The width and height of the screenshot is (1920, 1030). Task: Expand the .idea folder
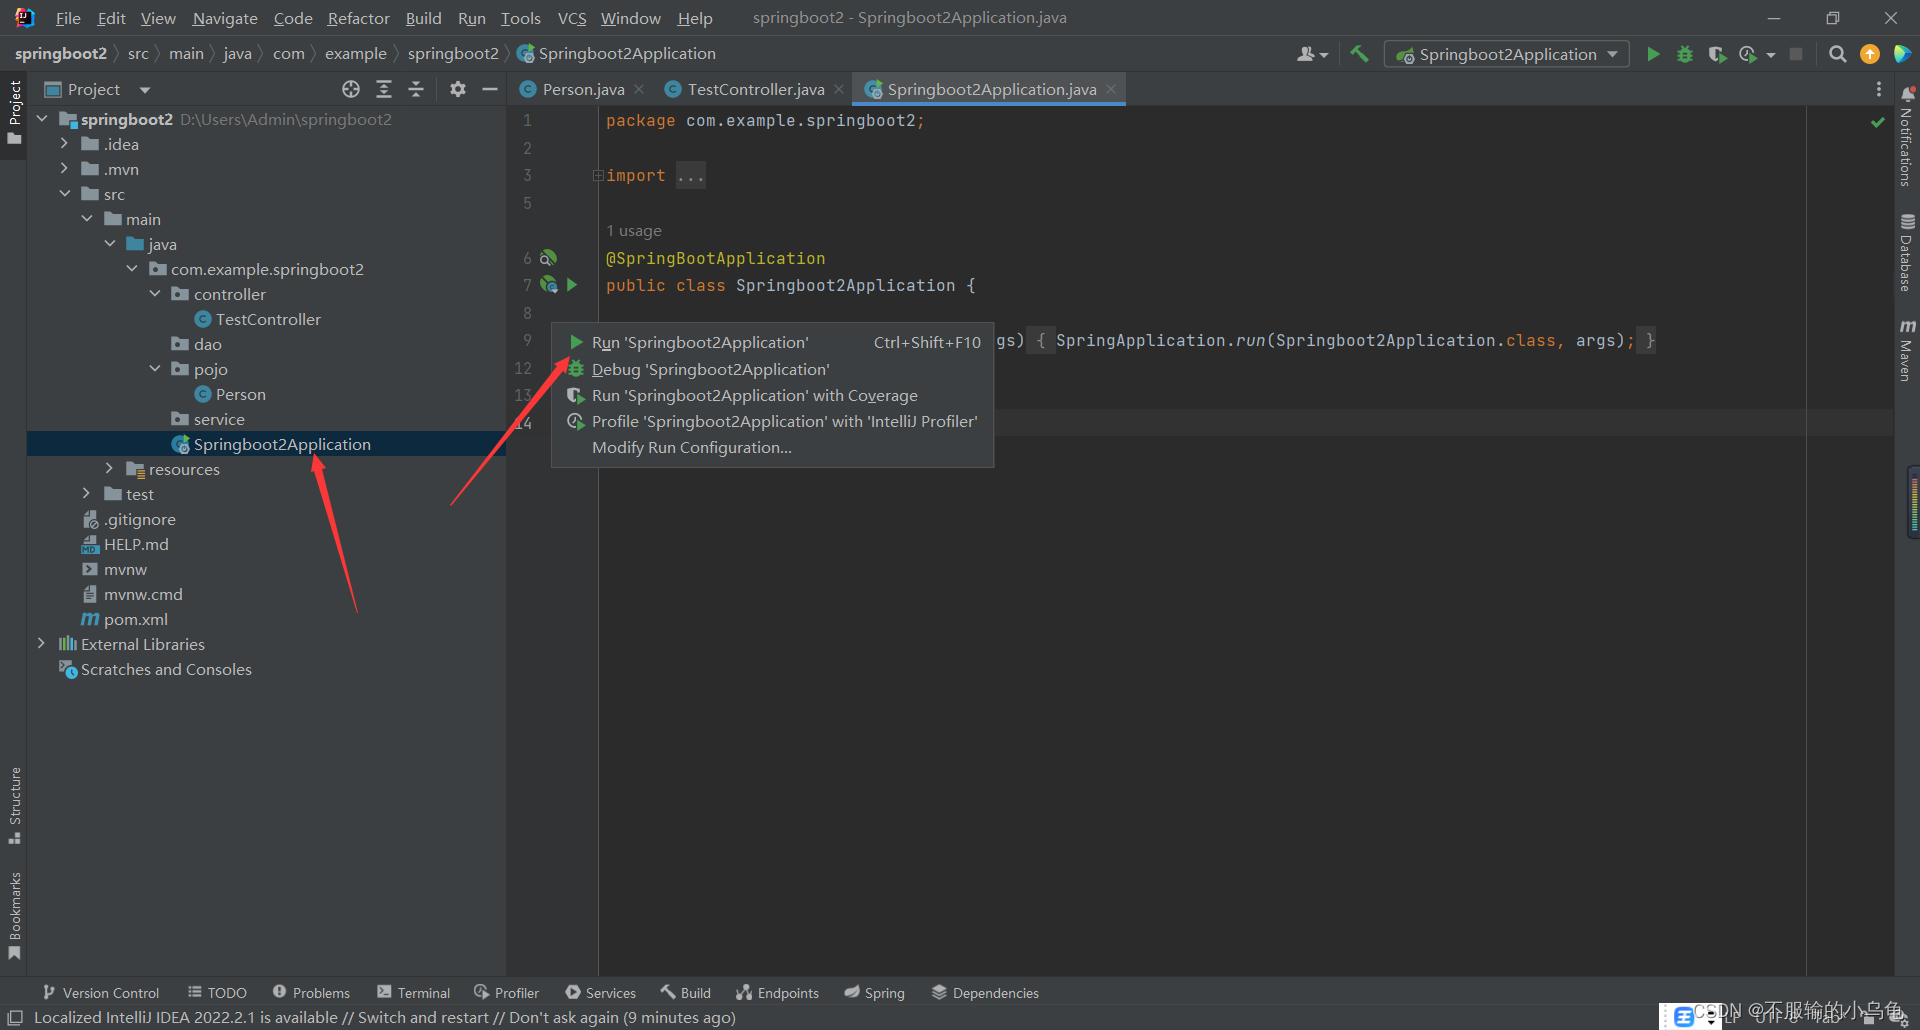[x=64, y=144]
